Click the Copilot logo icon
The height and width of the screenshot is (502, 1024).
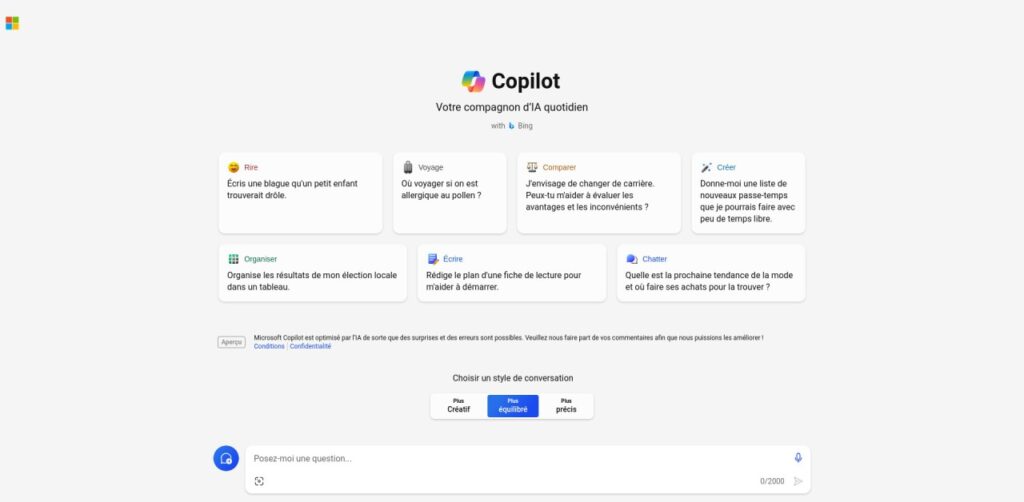coord(473,82)
